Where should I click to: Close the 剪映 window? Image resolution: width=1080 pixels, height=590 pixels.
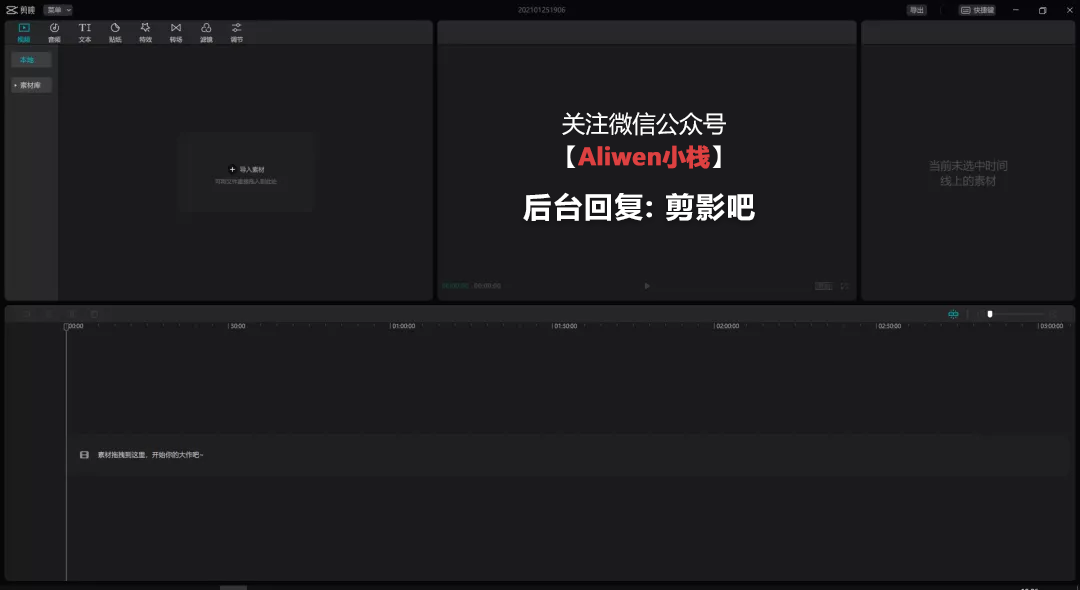click(1070, 10)
